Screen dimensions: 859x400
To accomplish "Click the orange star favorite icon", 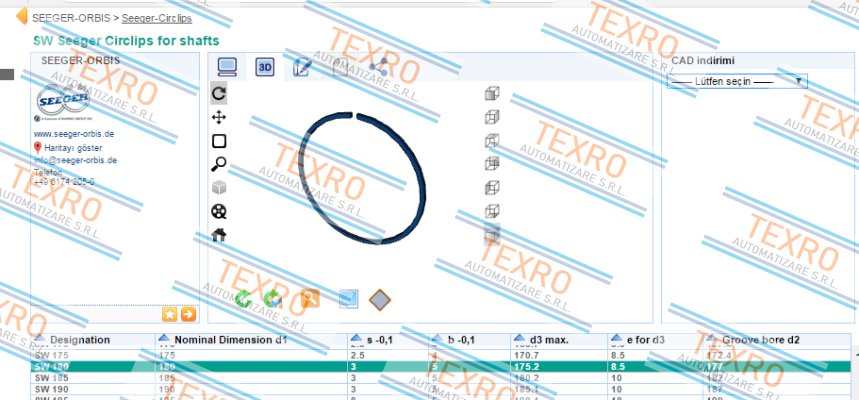I will pyautogui.click(x=170, y=314).
